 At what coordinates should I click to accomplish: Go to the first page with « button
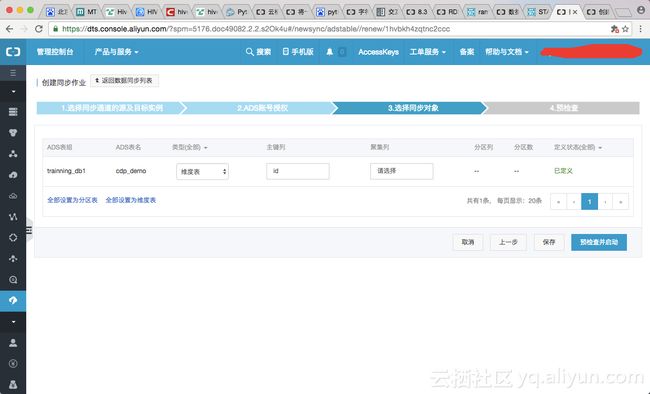(x=558, y=202)
